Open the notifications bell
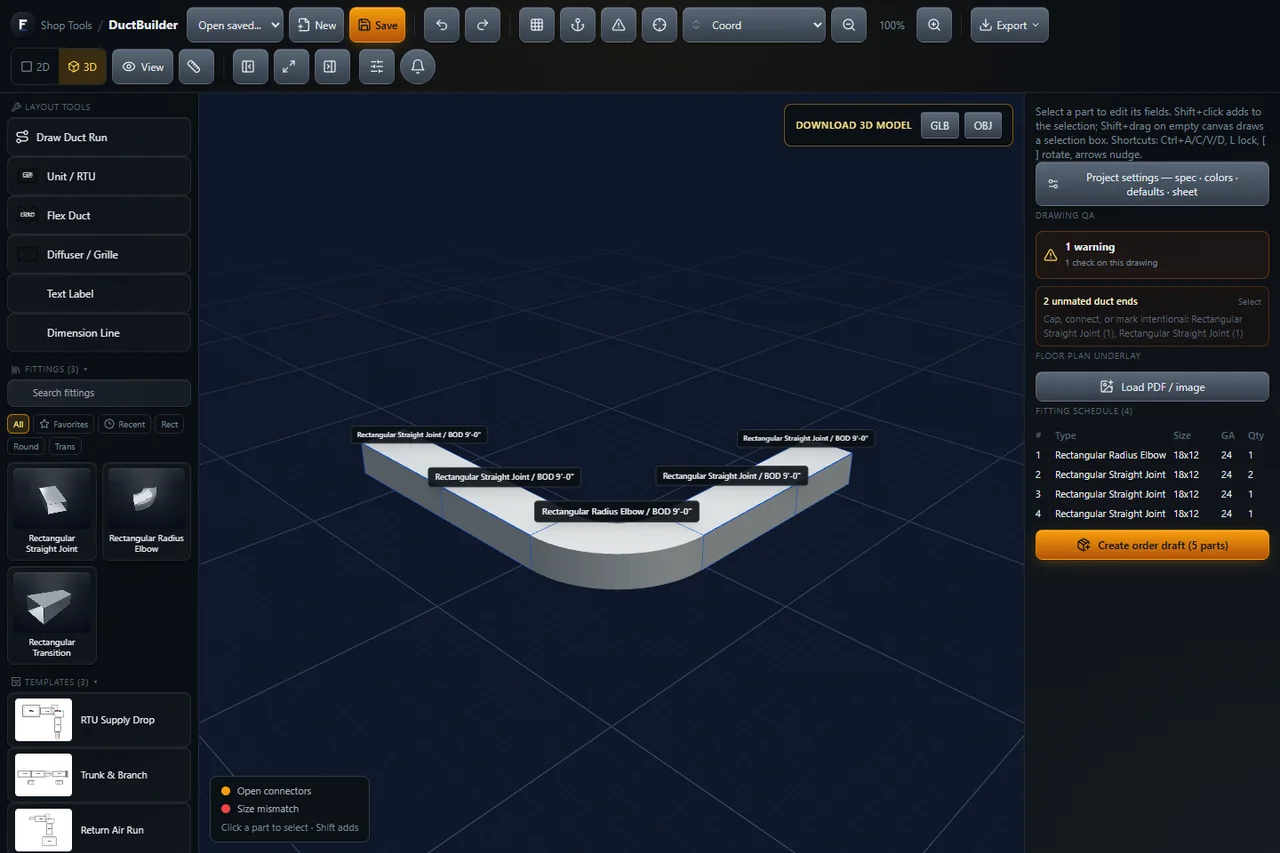 tap(418, 67)
